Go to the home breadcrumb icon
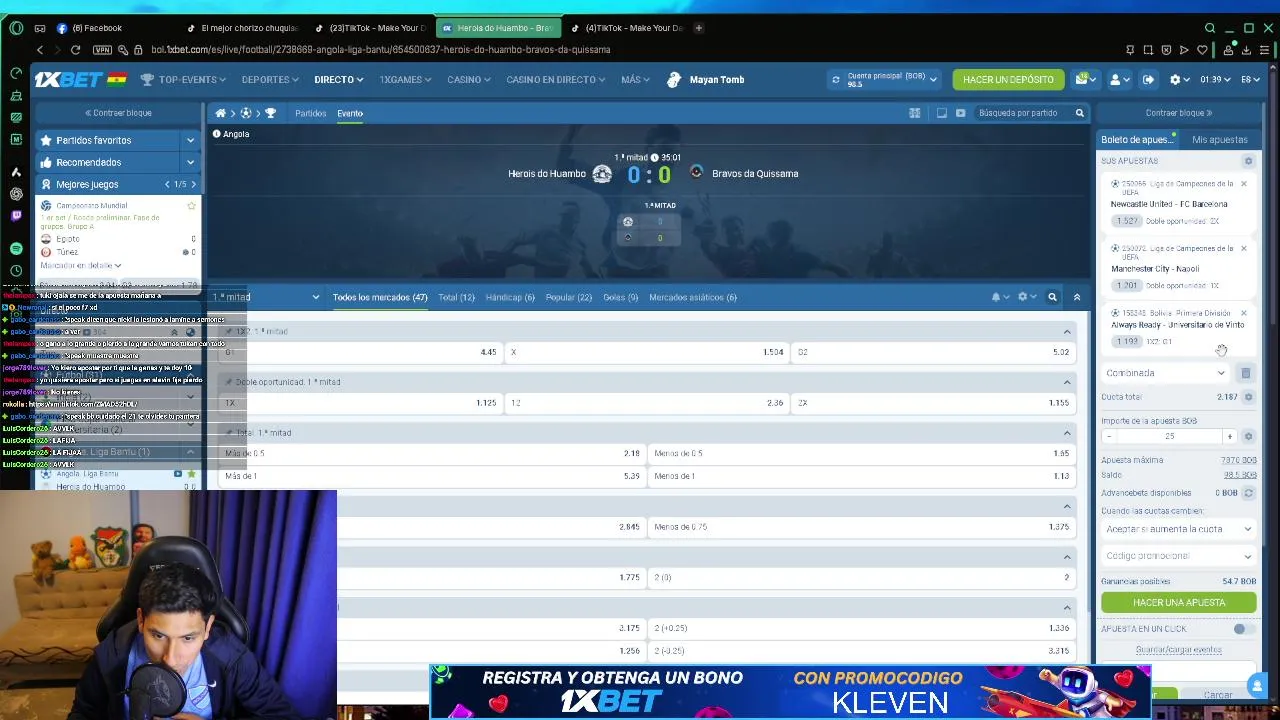 click(220, 113)
